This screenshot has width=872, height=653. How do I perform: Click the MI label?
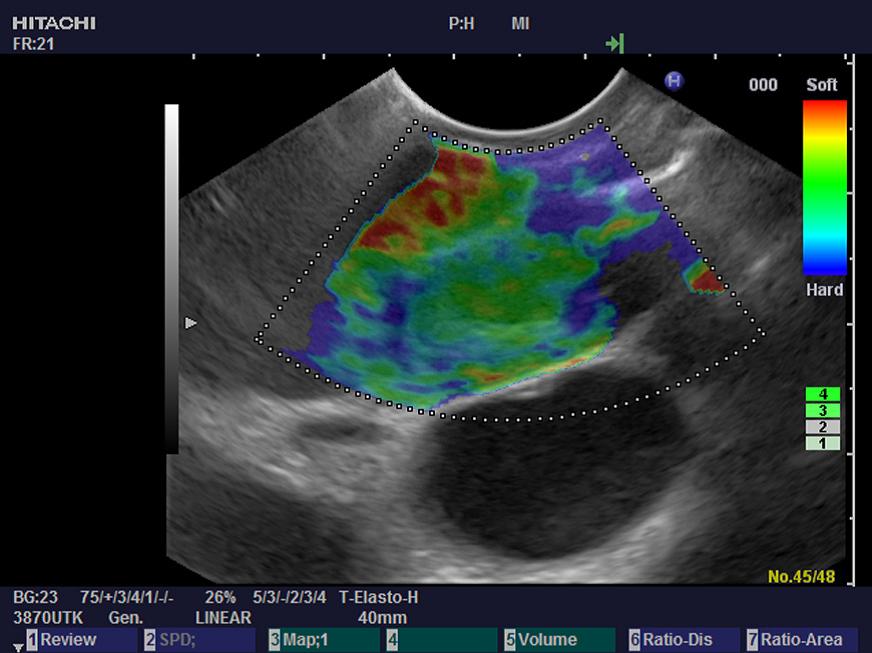520,24
